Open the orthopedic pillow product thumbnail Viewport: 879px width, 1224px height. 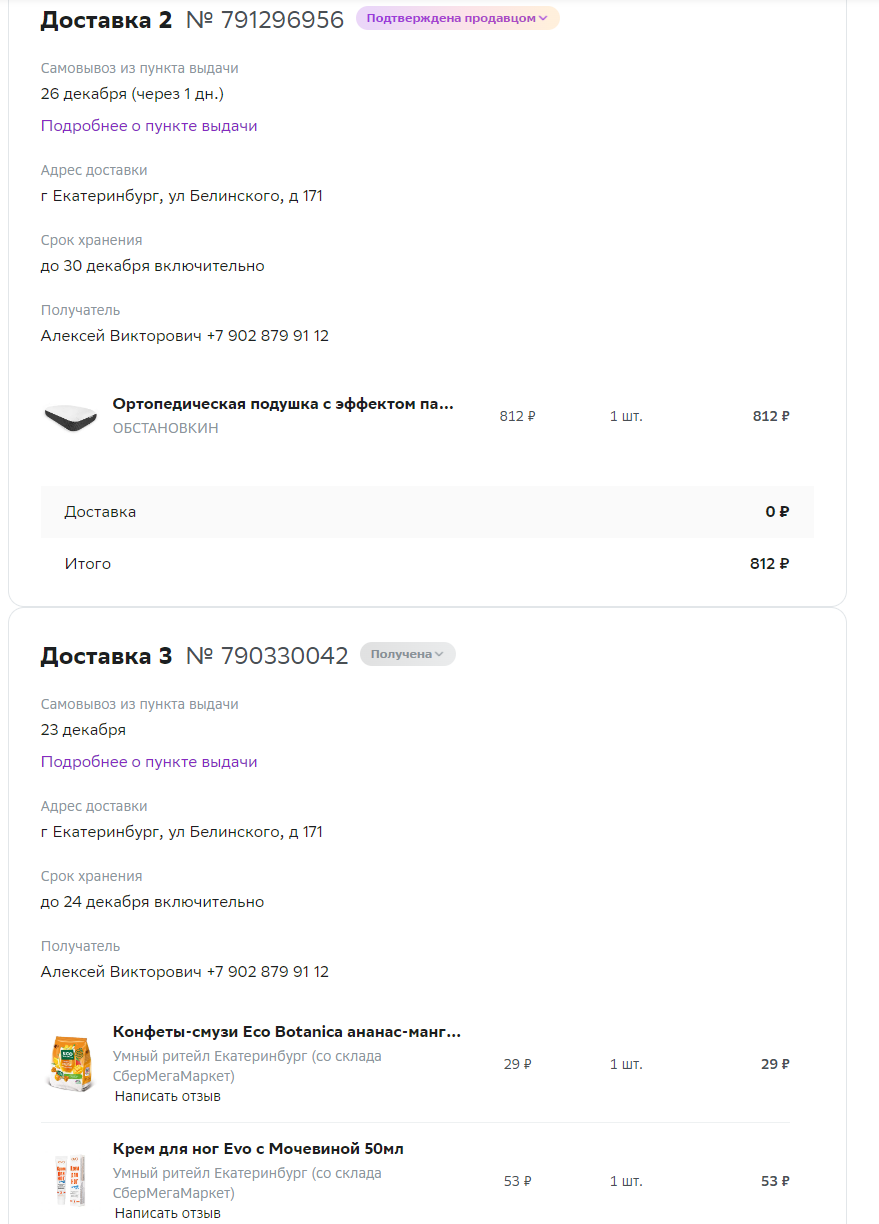click(x=70, y=417)
